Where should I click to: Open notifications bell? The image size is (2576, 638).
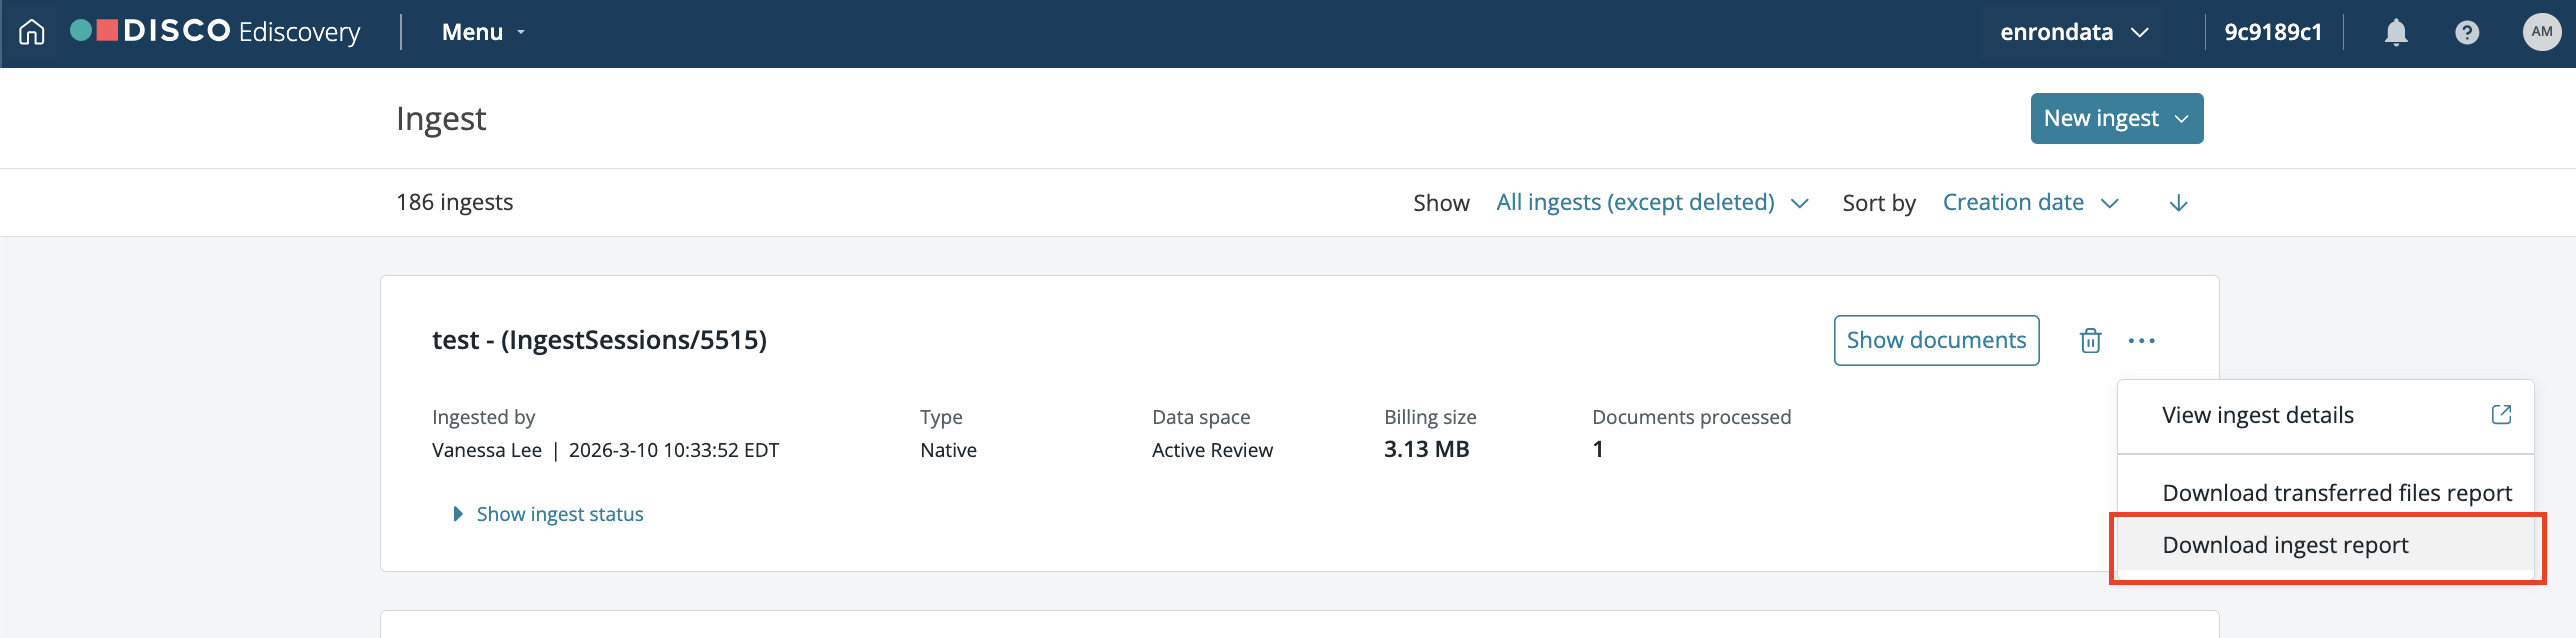coord(2396,32)
